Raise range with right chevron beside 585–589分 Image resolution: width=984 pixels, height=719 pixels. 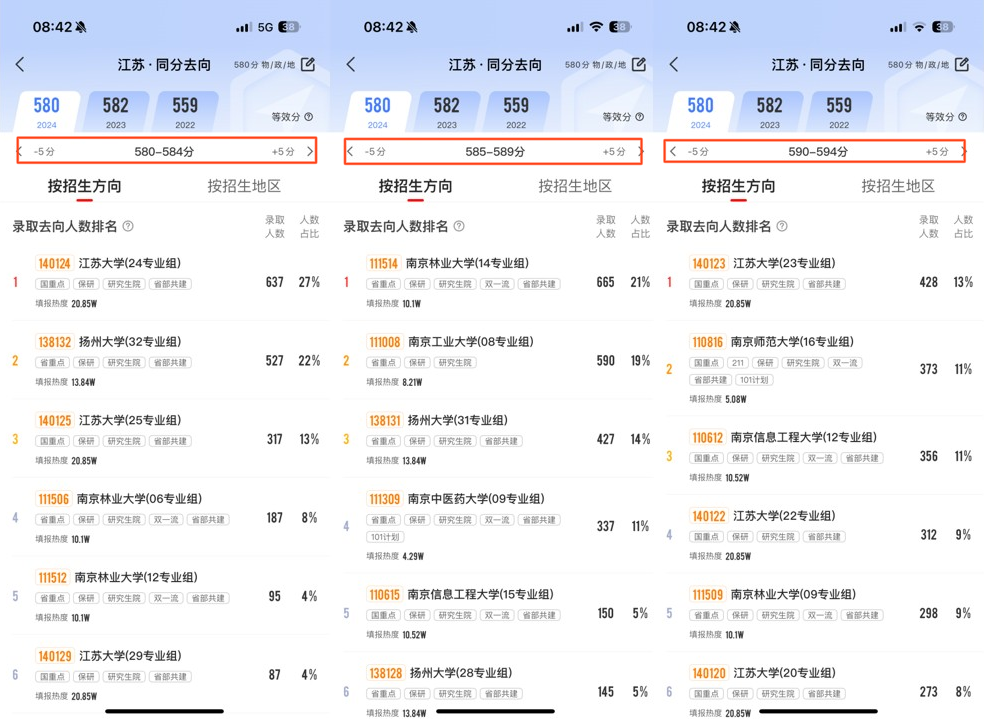coord(640,151)
